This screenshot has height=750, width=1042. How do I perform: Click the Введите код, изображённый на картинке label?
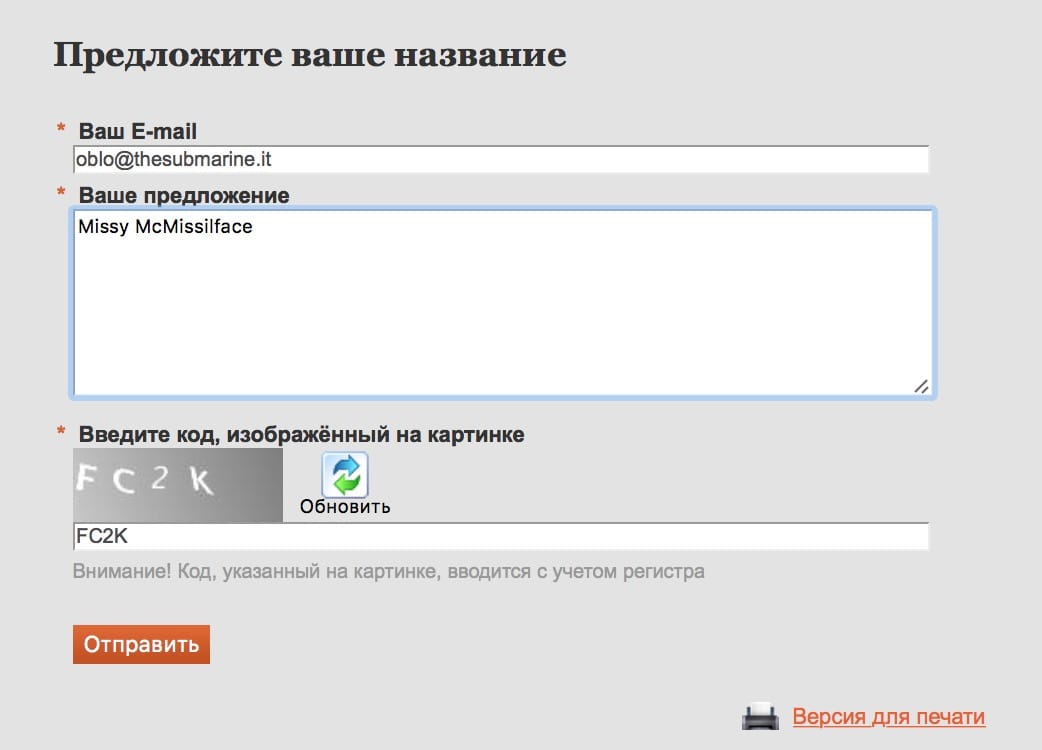click(301, 435)
